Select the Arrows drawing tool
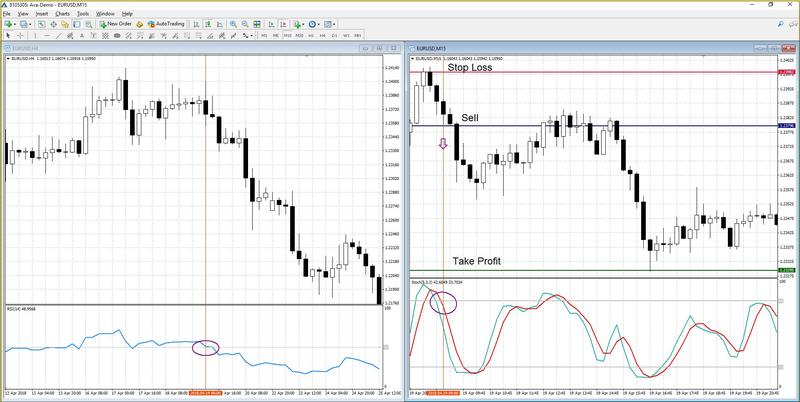Image resolution: width=800 pixels, height=402 pixels. [245, 36]
